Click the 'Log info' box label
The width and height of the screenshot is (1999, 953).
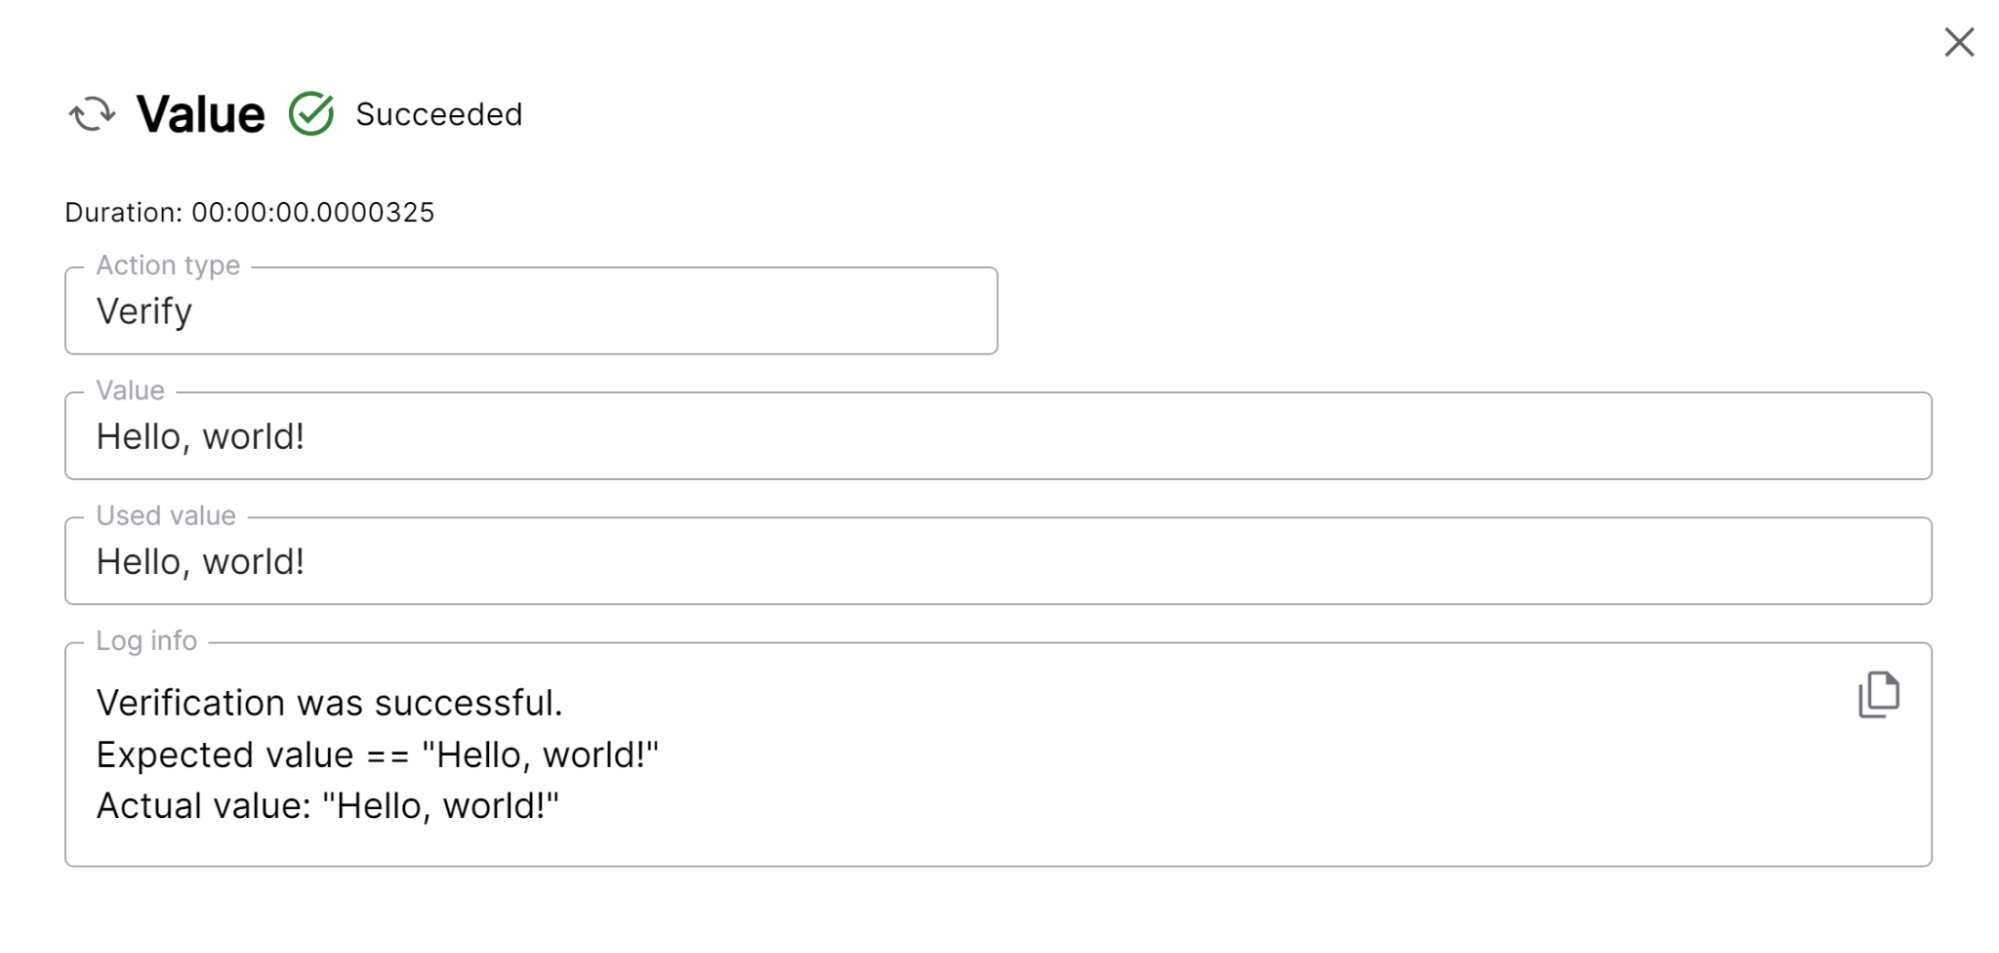[146, 640]
